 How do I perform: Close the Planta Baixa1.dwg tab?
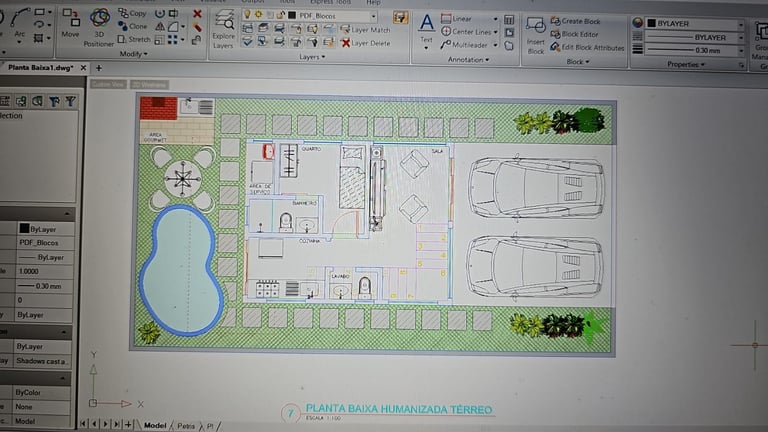click(83, 68)
